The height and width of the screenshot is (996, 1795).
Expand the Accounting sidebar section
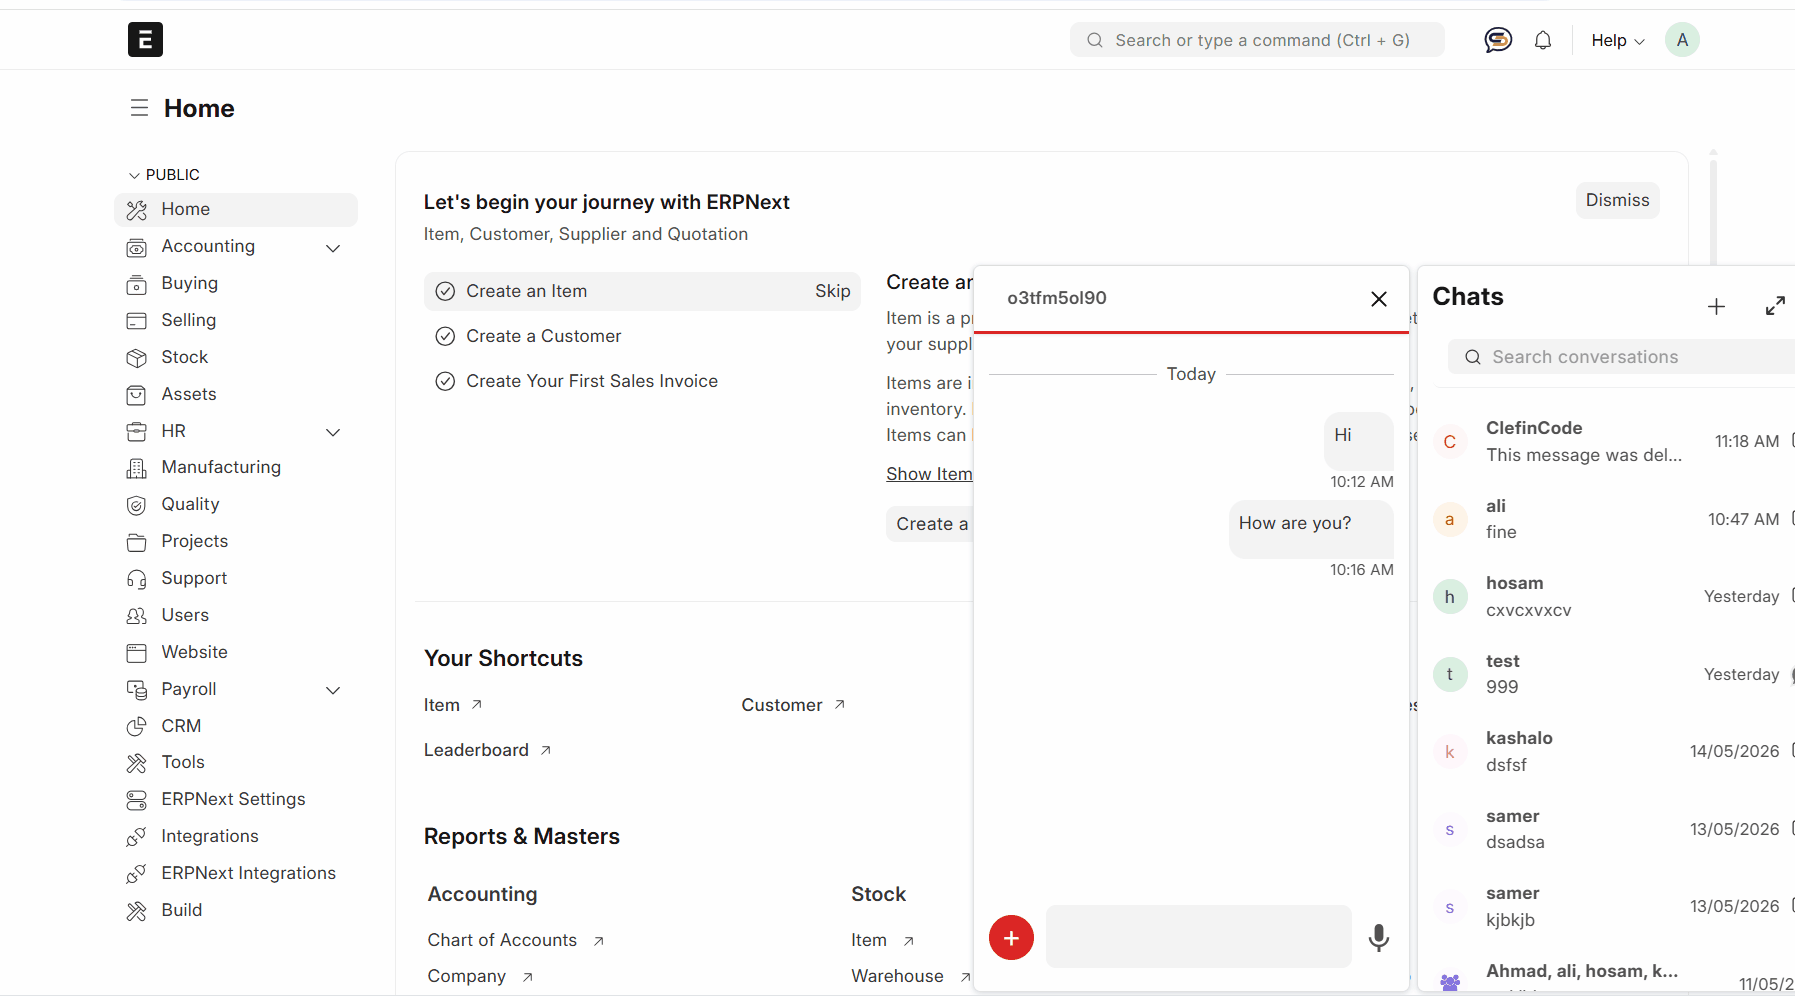pos(333,248)
